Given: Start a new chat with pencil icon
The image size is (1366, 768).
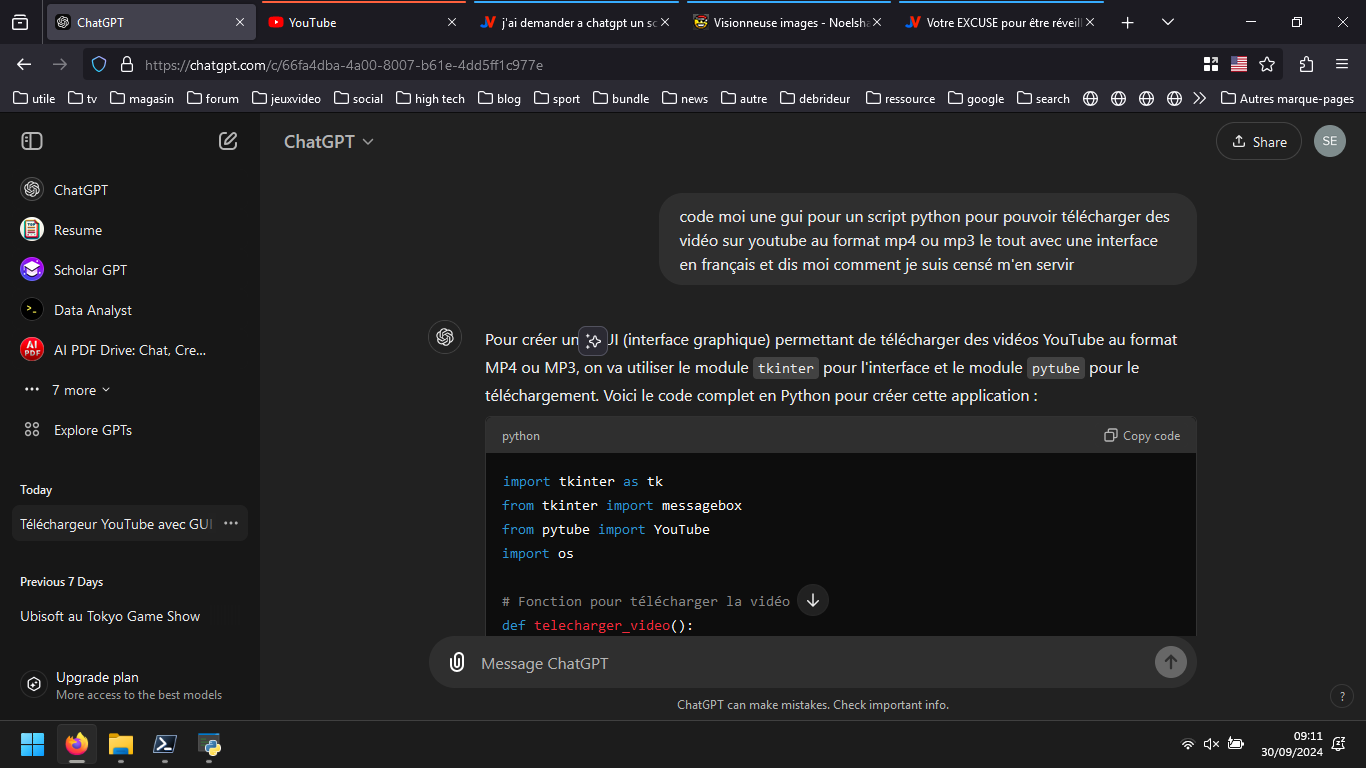Looking at the screenshot, I should pyautogui.click(x=228, y=141).
